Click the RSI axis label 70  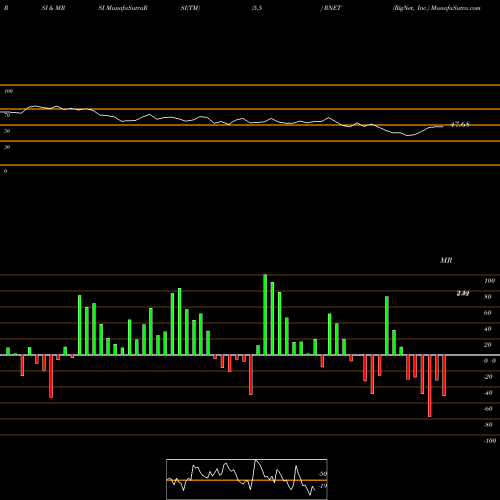(x=7, y=115)
